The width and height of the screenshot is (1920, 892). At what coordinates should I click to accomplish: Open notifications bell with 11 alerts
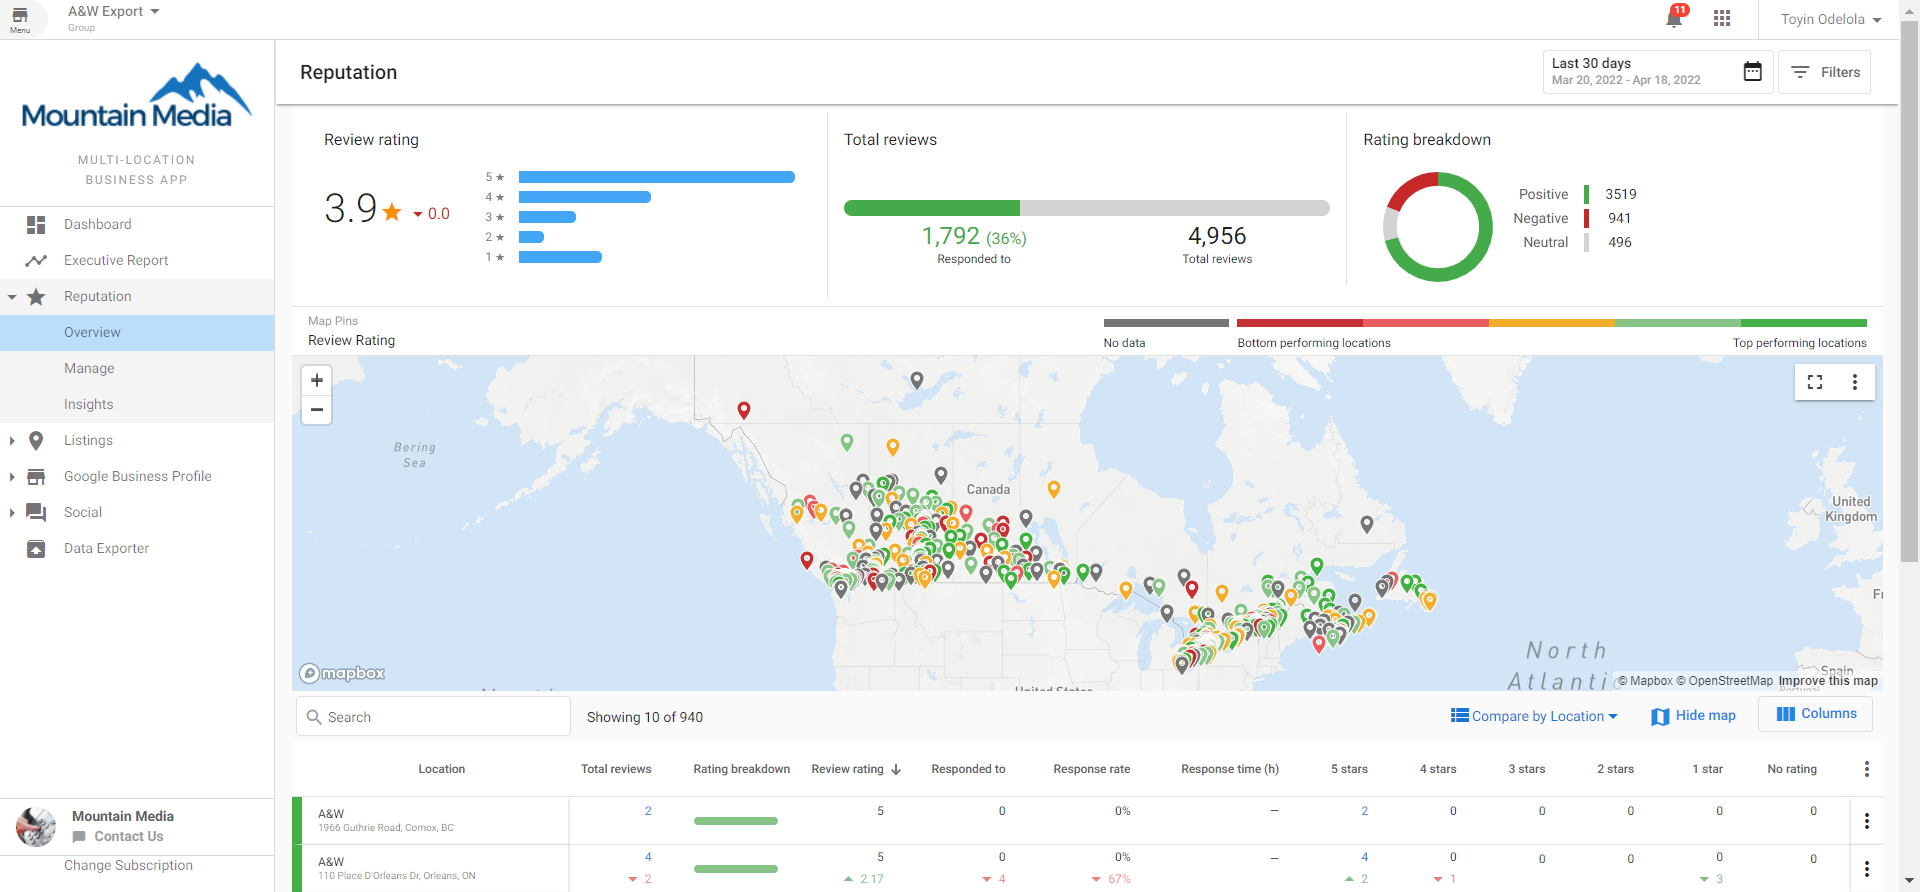[1675, 17]
